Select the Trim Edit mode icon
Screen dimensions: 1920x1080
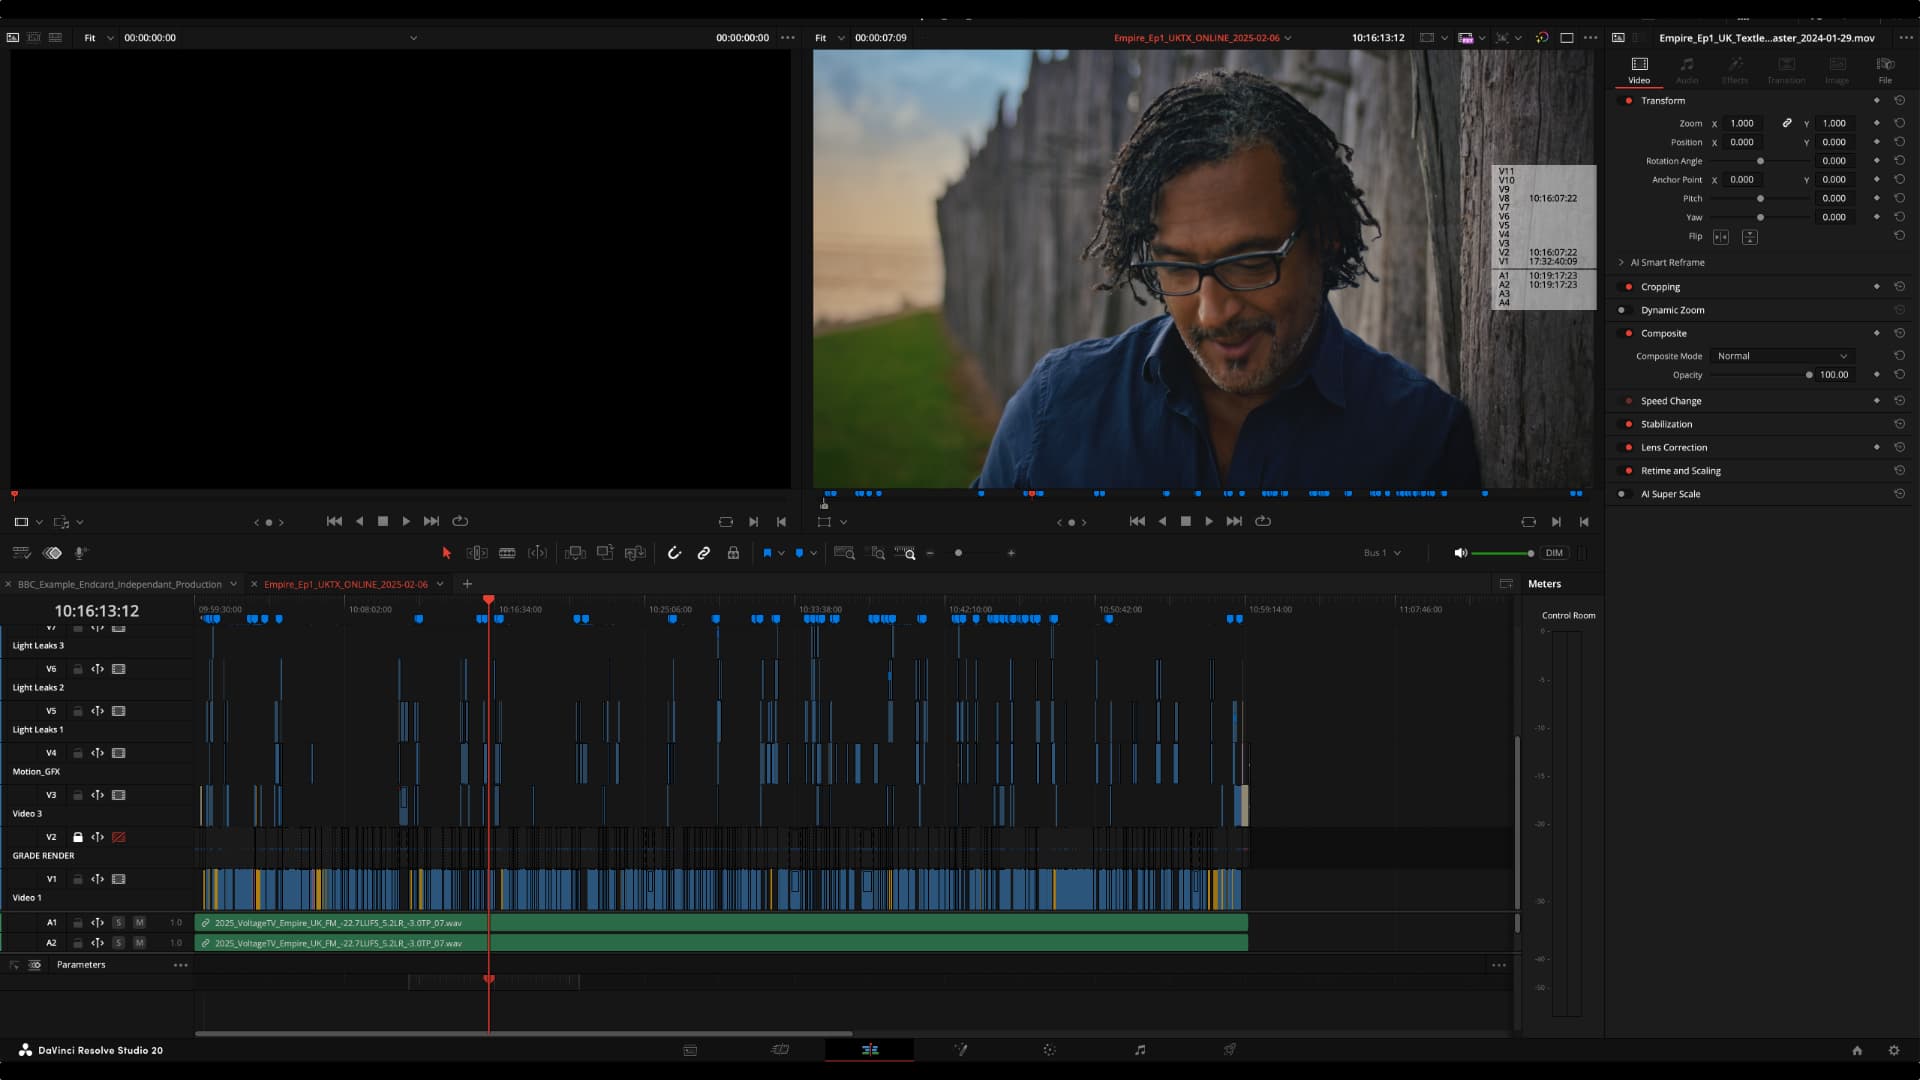coord(478,552)
